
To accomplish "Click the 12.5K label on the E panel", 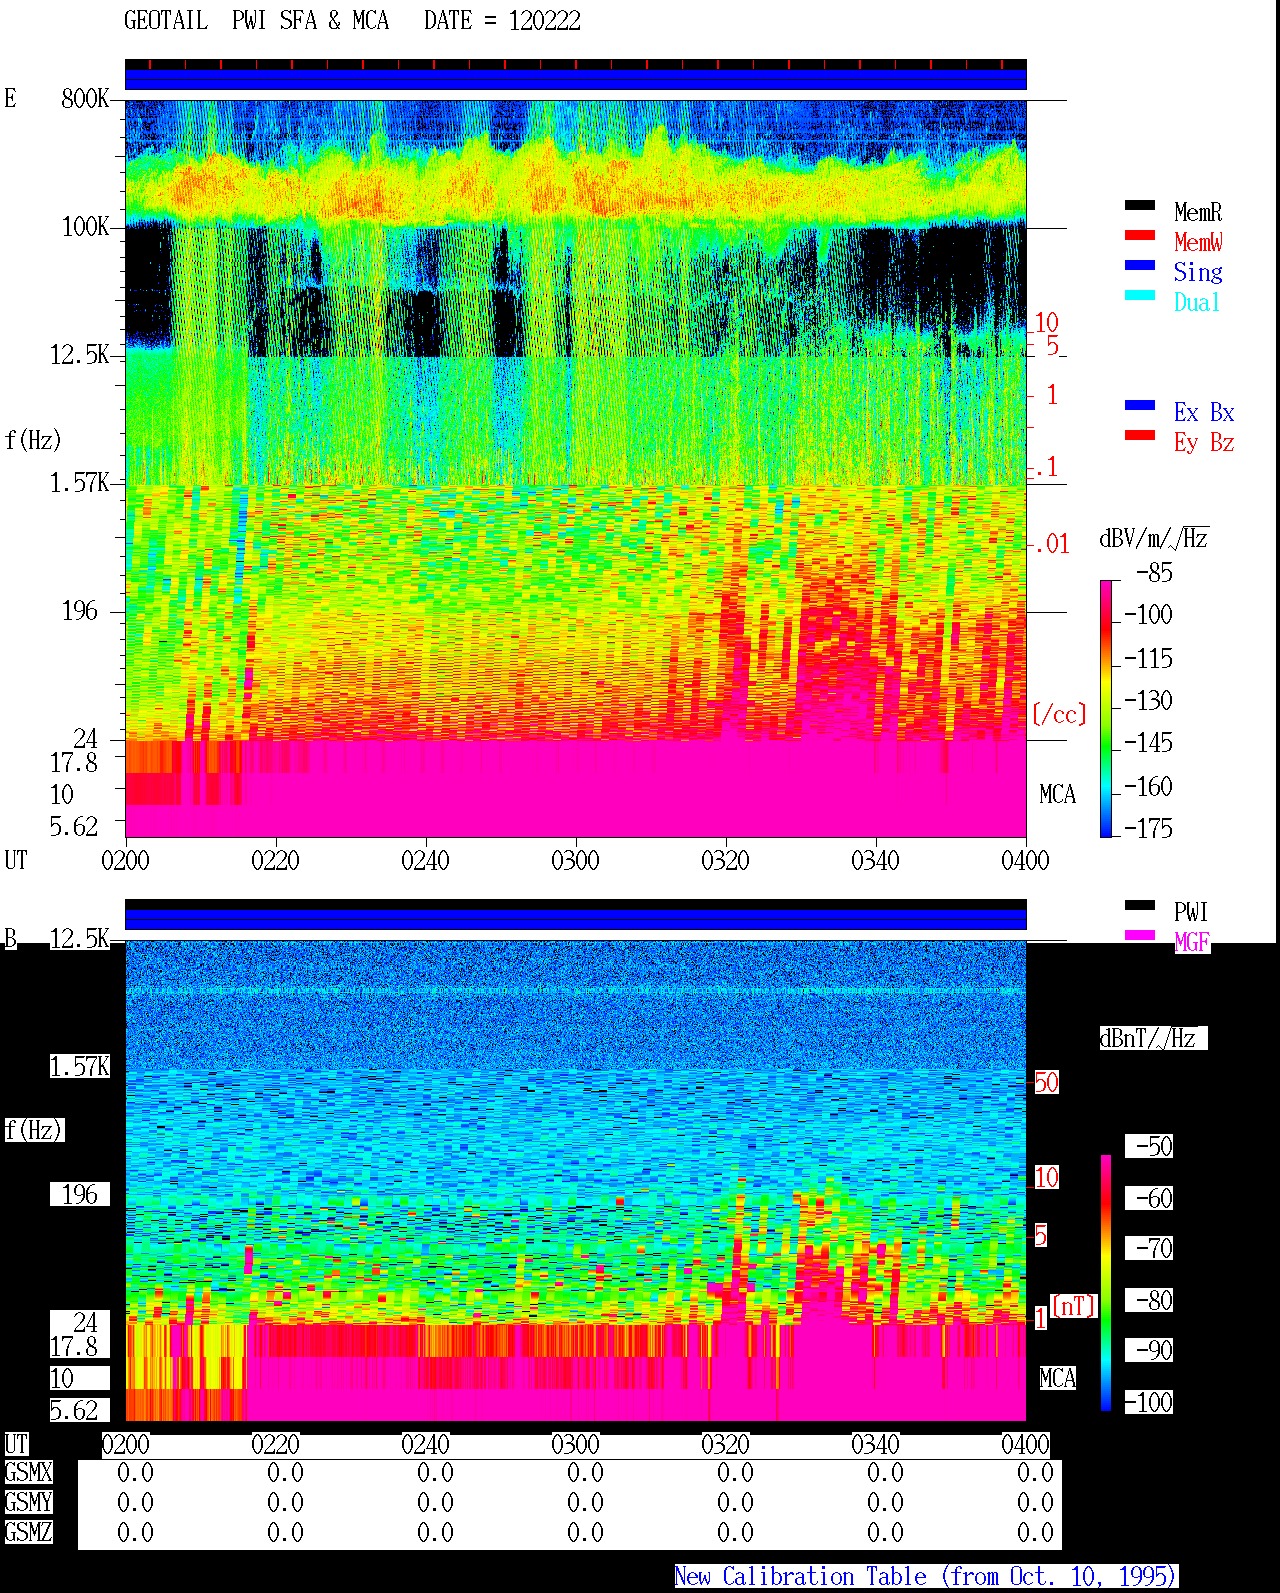I will pos(79,354).
